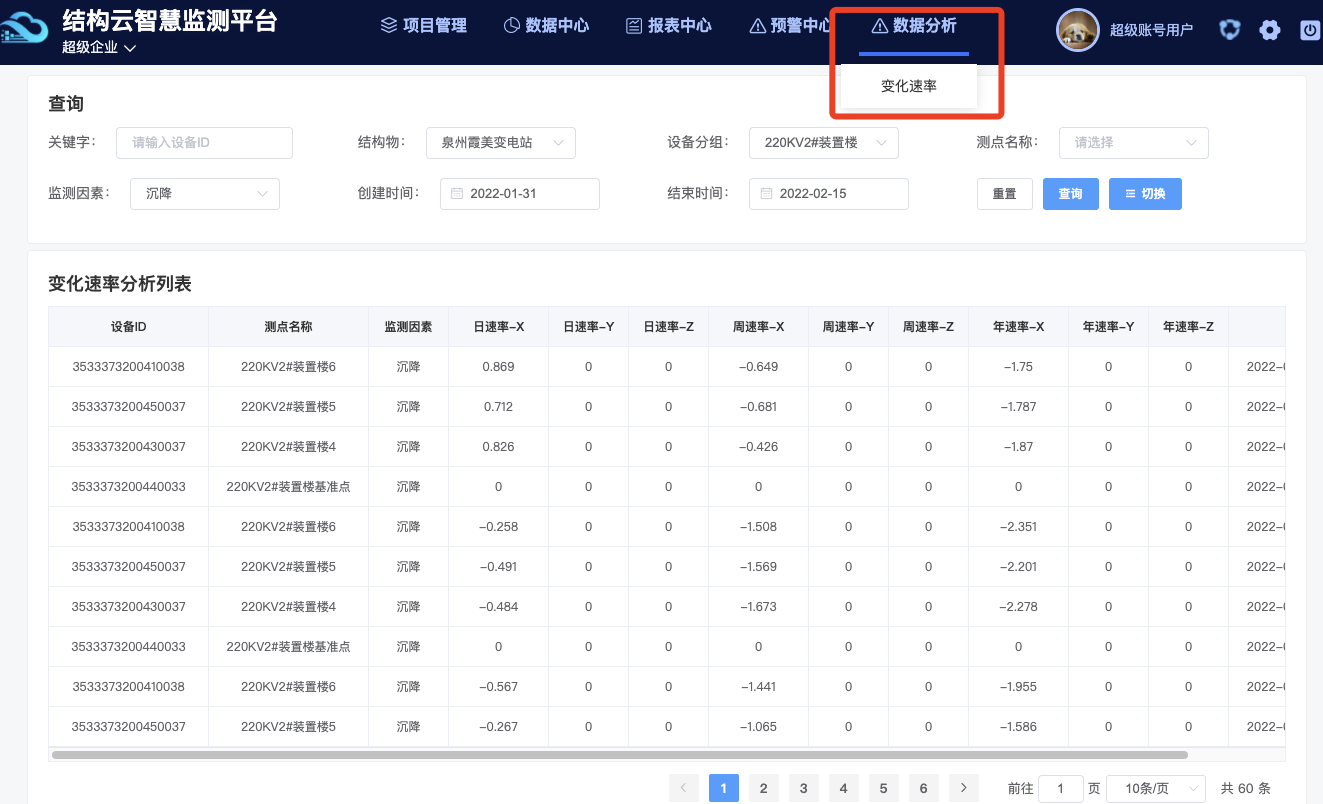Go to pagination page 6
Image resolution: width=1323 pixels, height=804 pixels.
[x=923, y=788]
